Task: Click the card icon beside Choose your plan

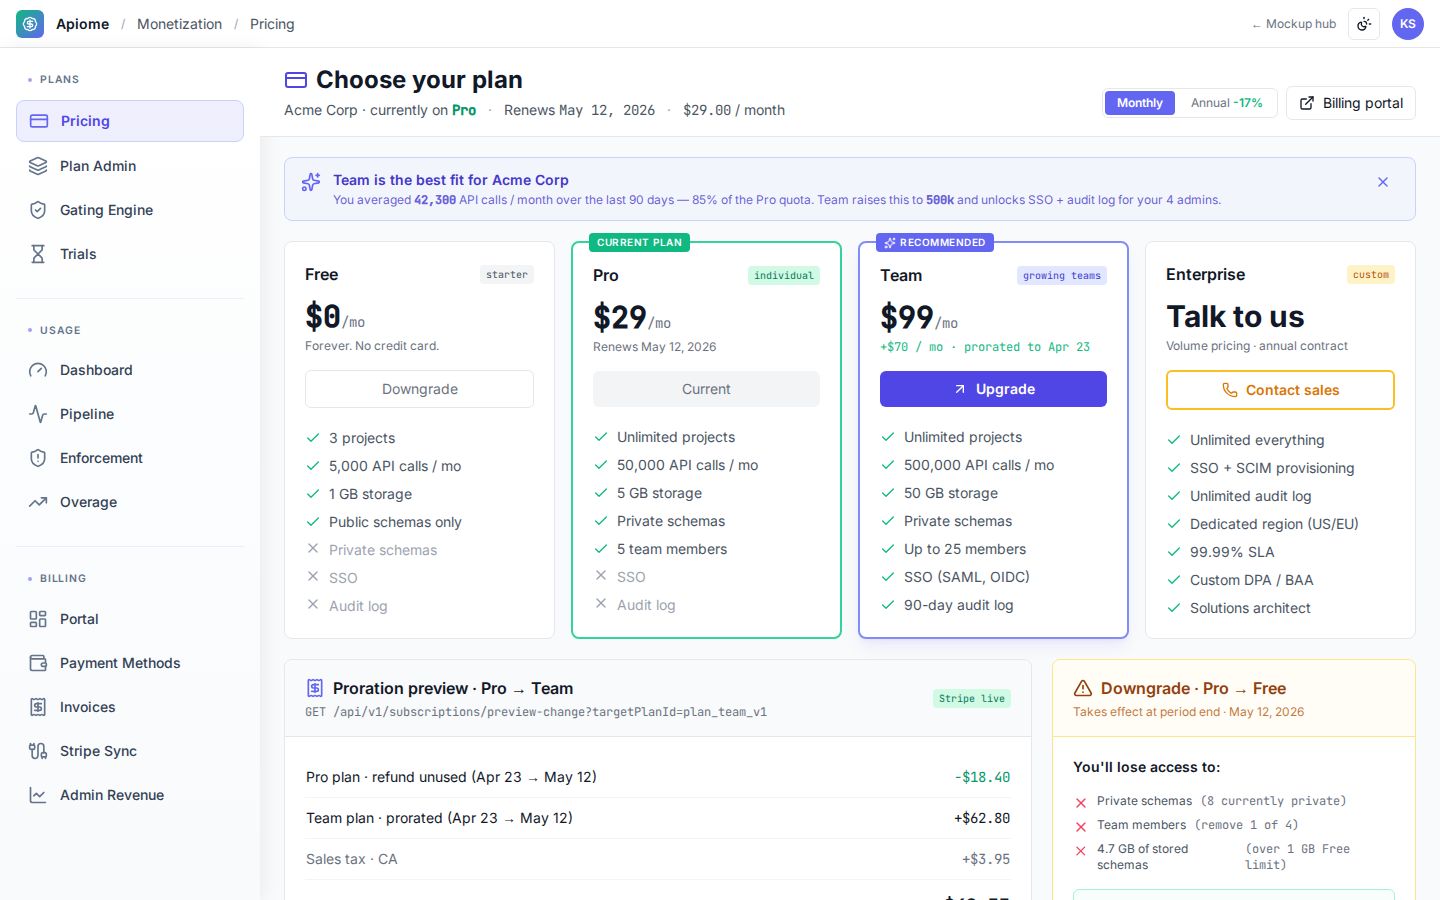Action: click(296, 80)
